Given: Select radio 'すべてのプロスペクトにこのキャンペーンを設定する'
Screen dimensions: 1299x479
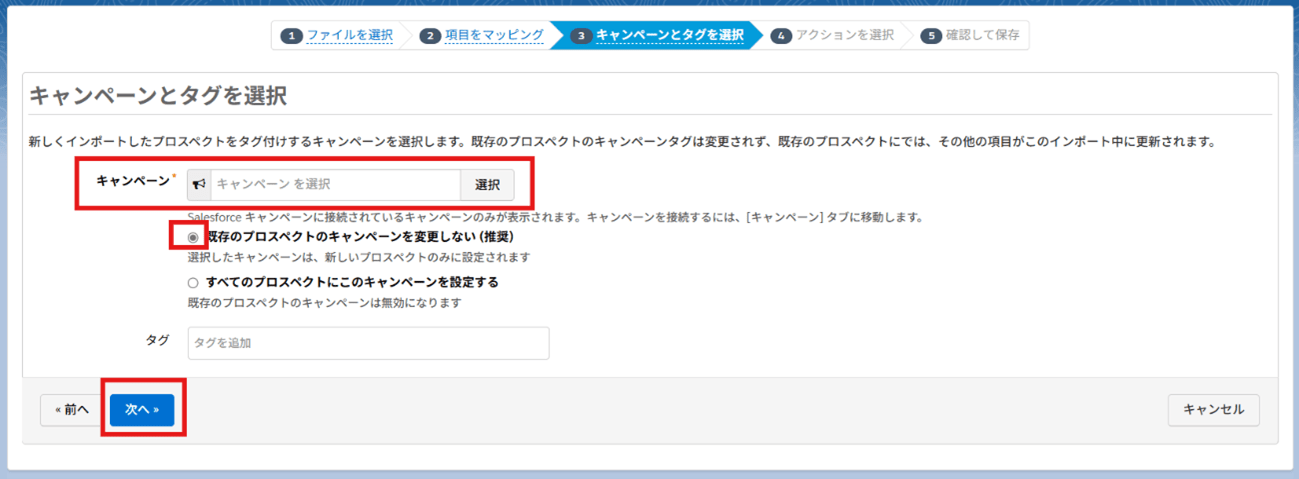Looking at the screenshot, I should coord(193,283).
